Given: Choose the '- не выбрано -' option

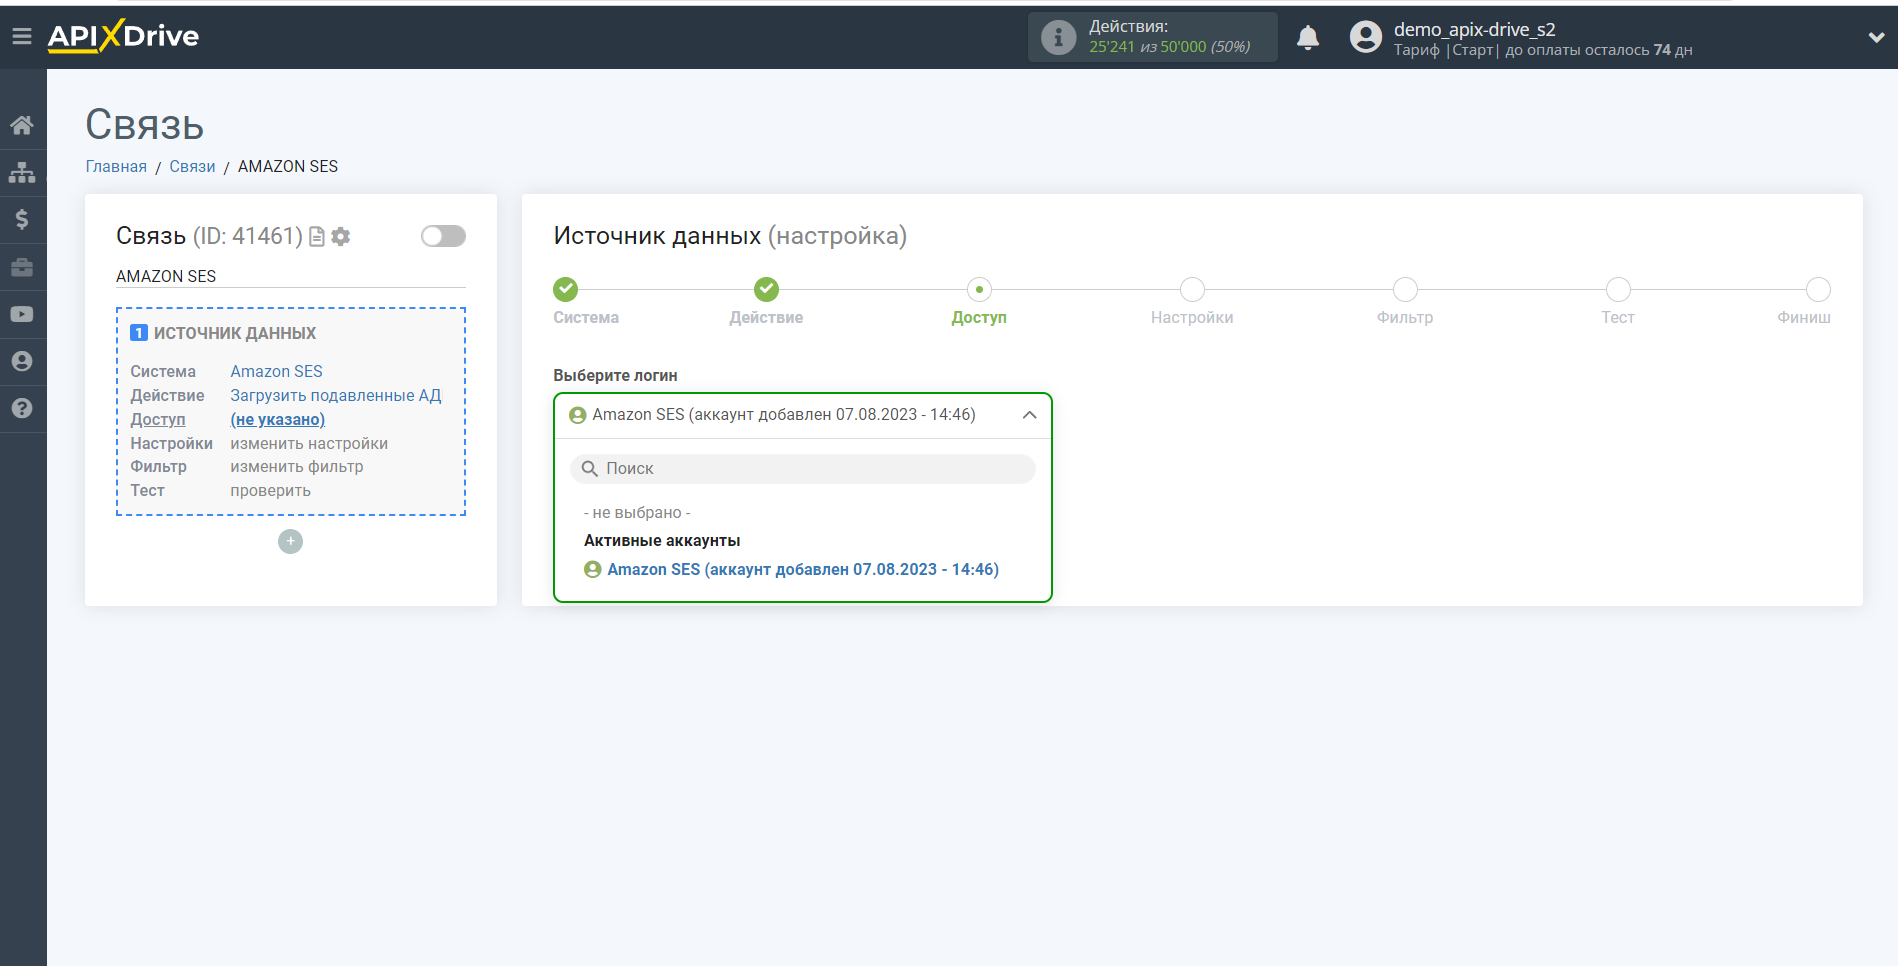Looking at the screenshot, I should (637, 512).
